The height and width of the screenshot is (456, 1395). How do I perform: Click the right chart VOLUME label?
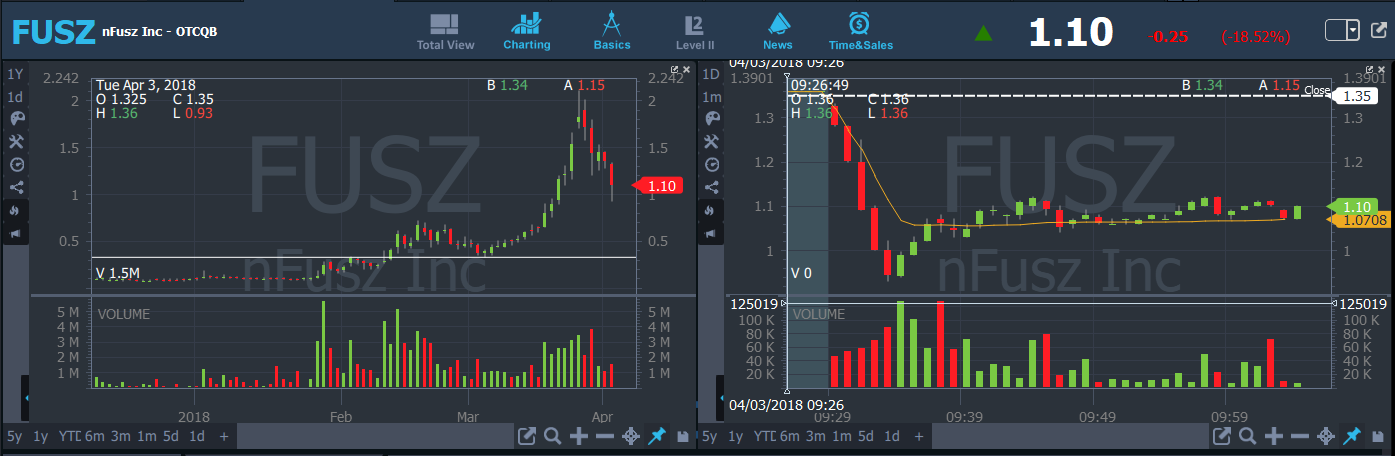pos(819,314)
